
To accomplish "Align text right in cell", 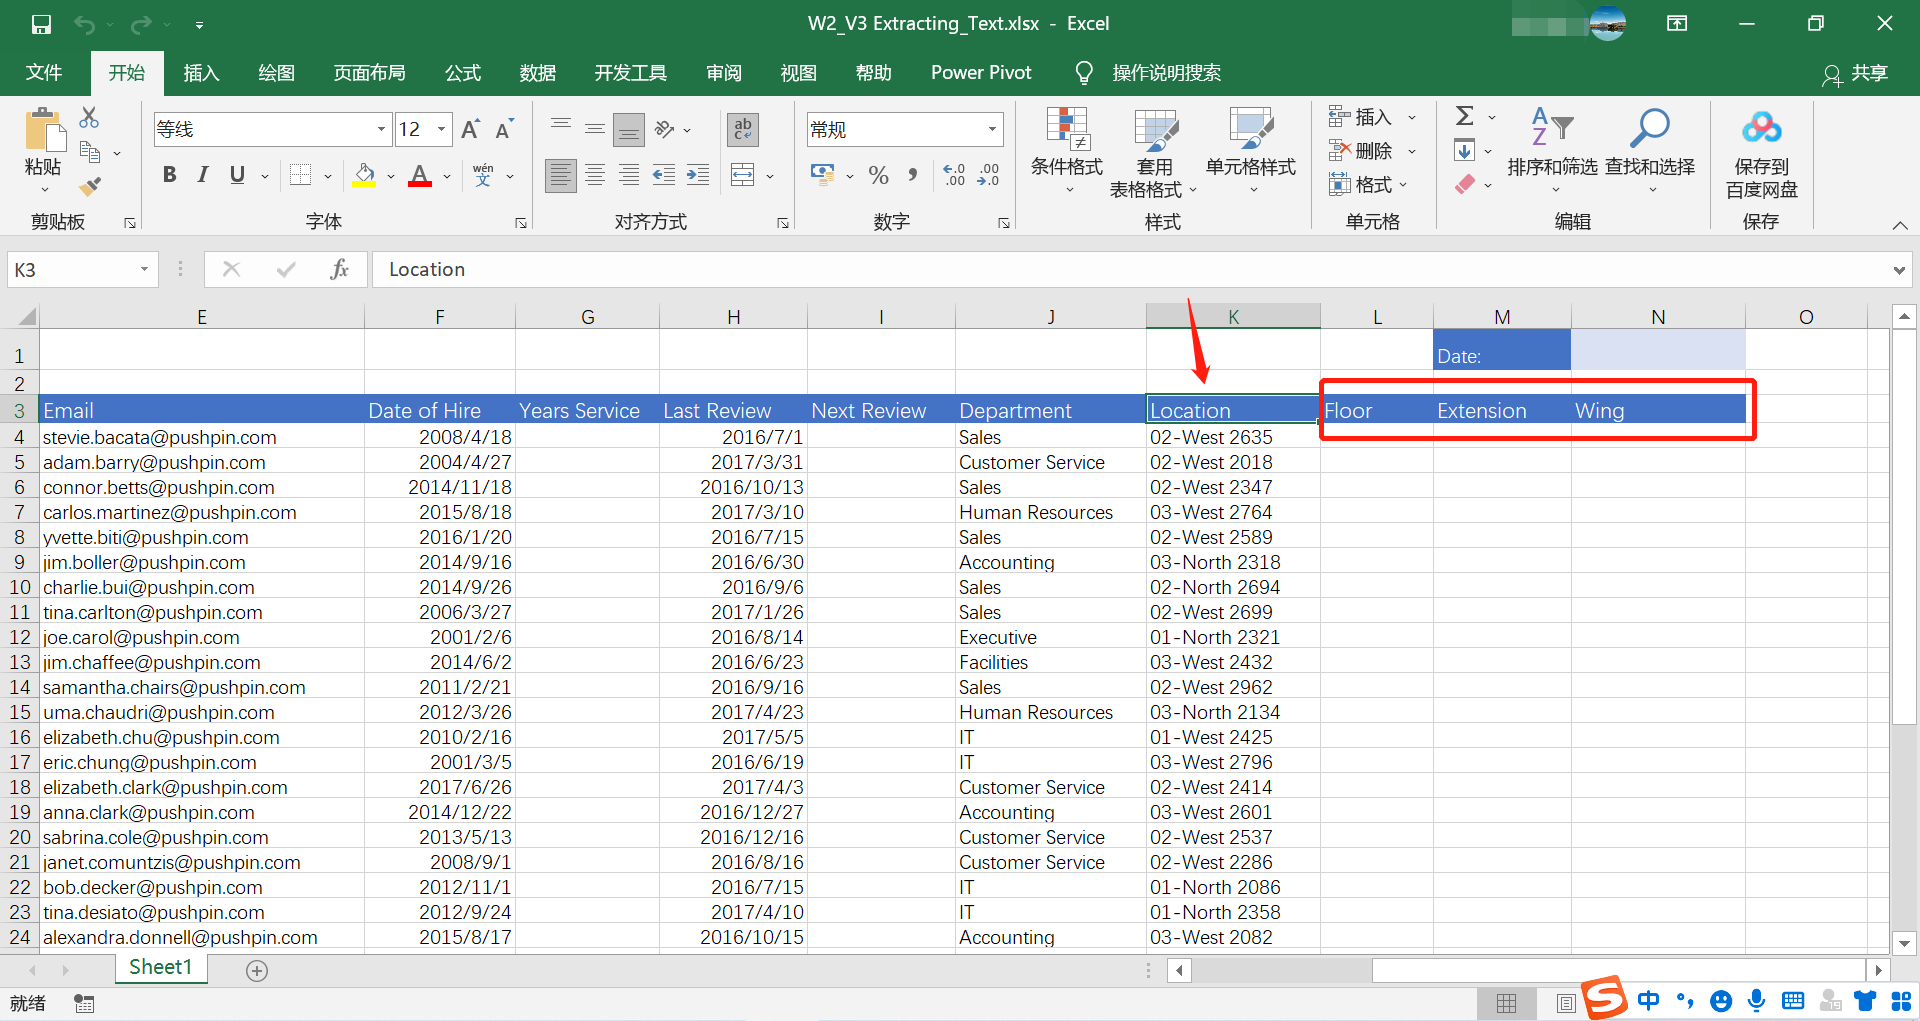I will [x=629, y=176].
